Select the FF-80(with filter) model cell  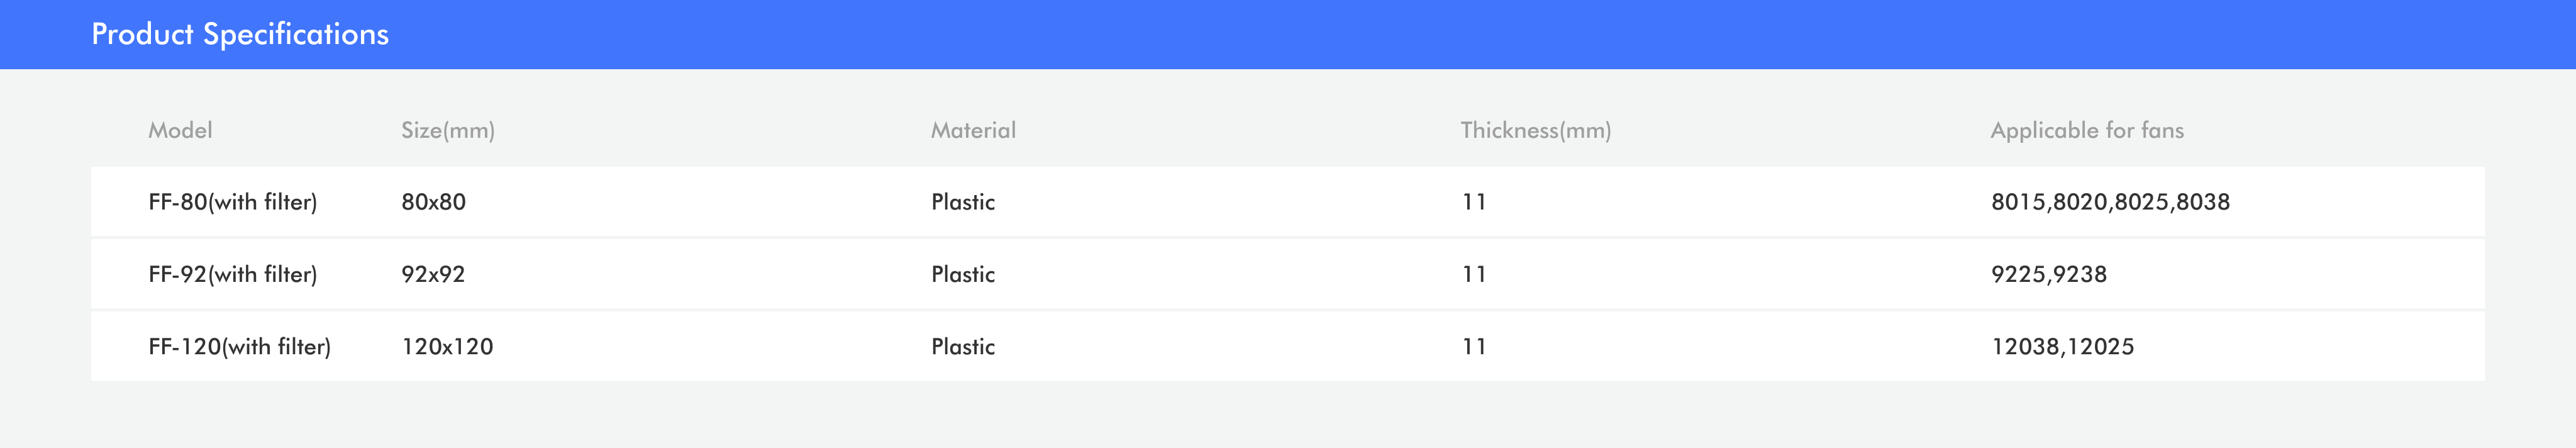pyautogui.click(x=232, y=202)
